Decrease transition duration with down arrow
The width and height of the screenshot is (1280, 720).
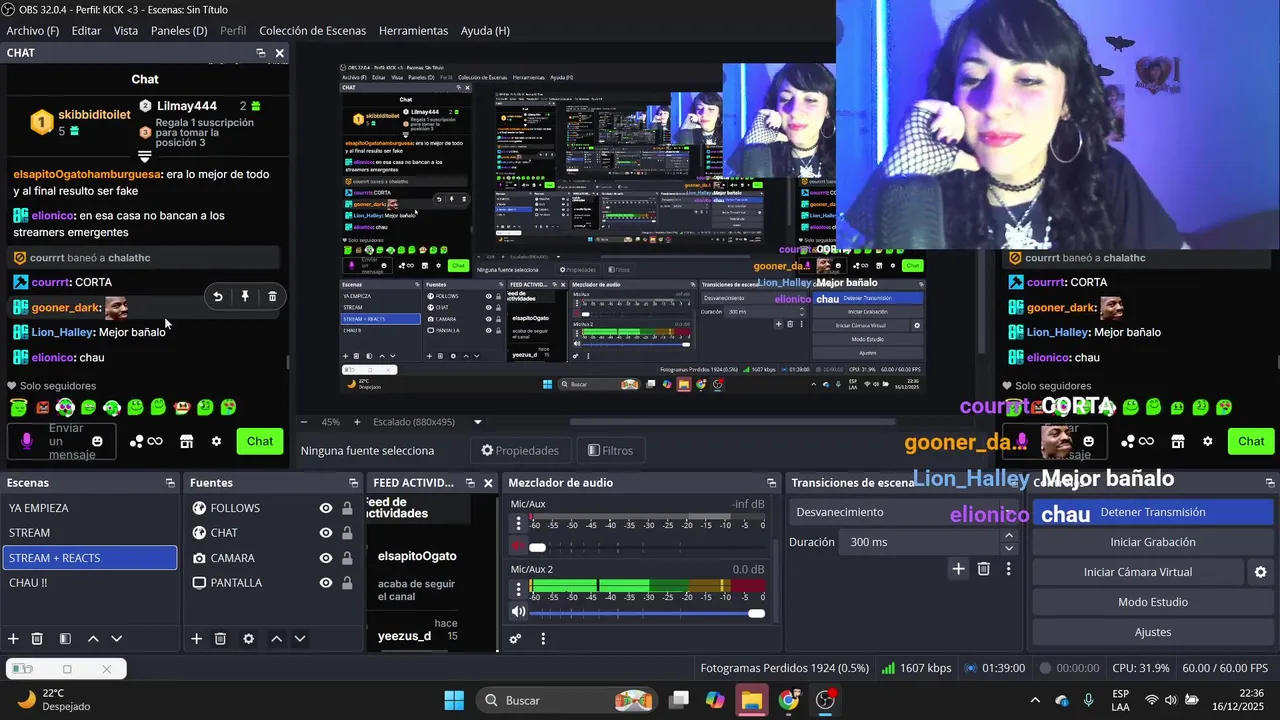click(1008, 548)
